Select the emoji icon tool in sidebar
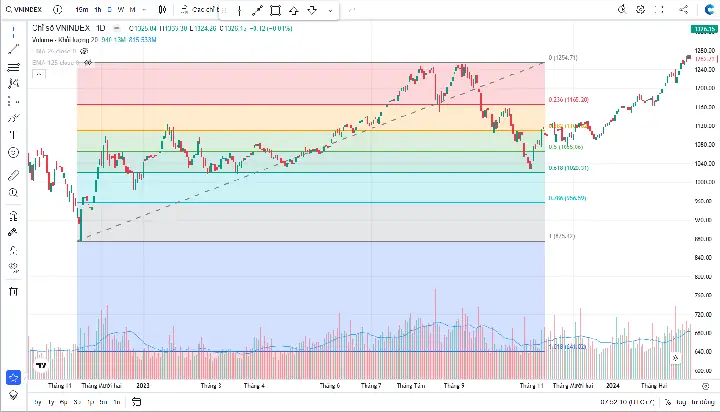 coord(13,152)
